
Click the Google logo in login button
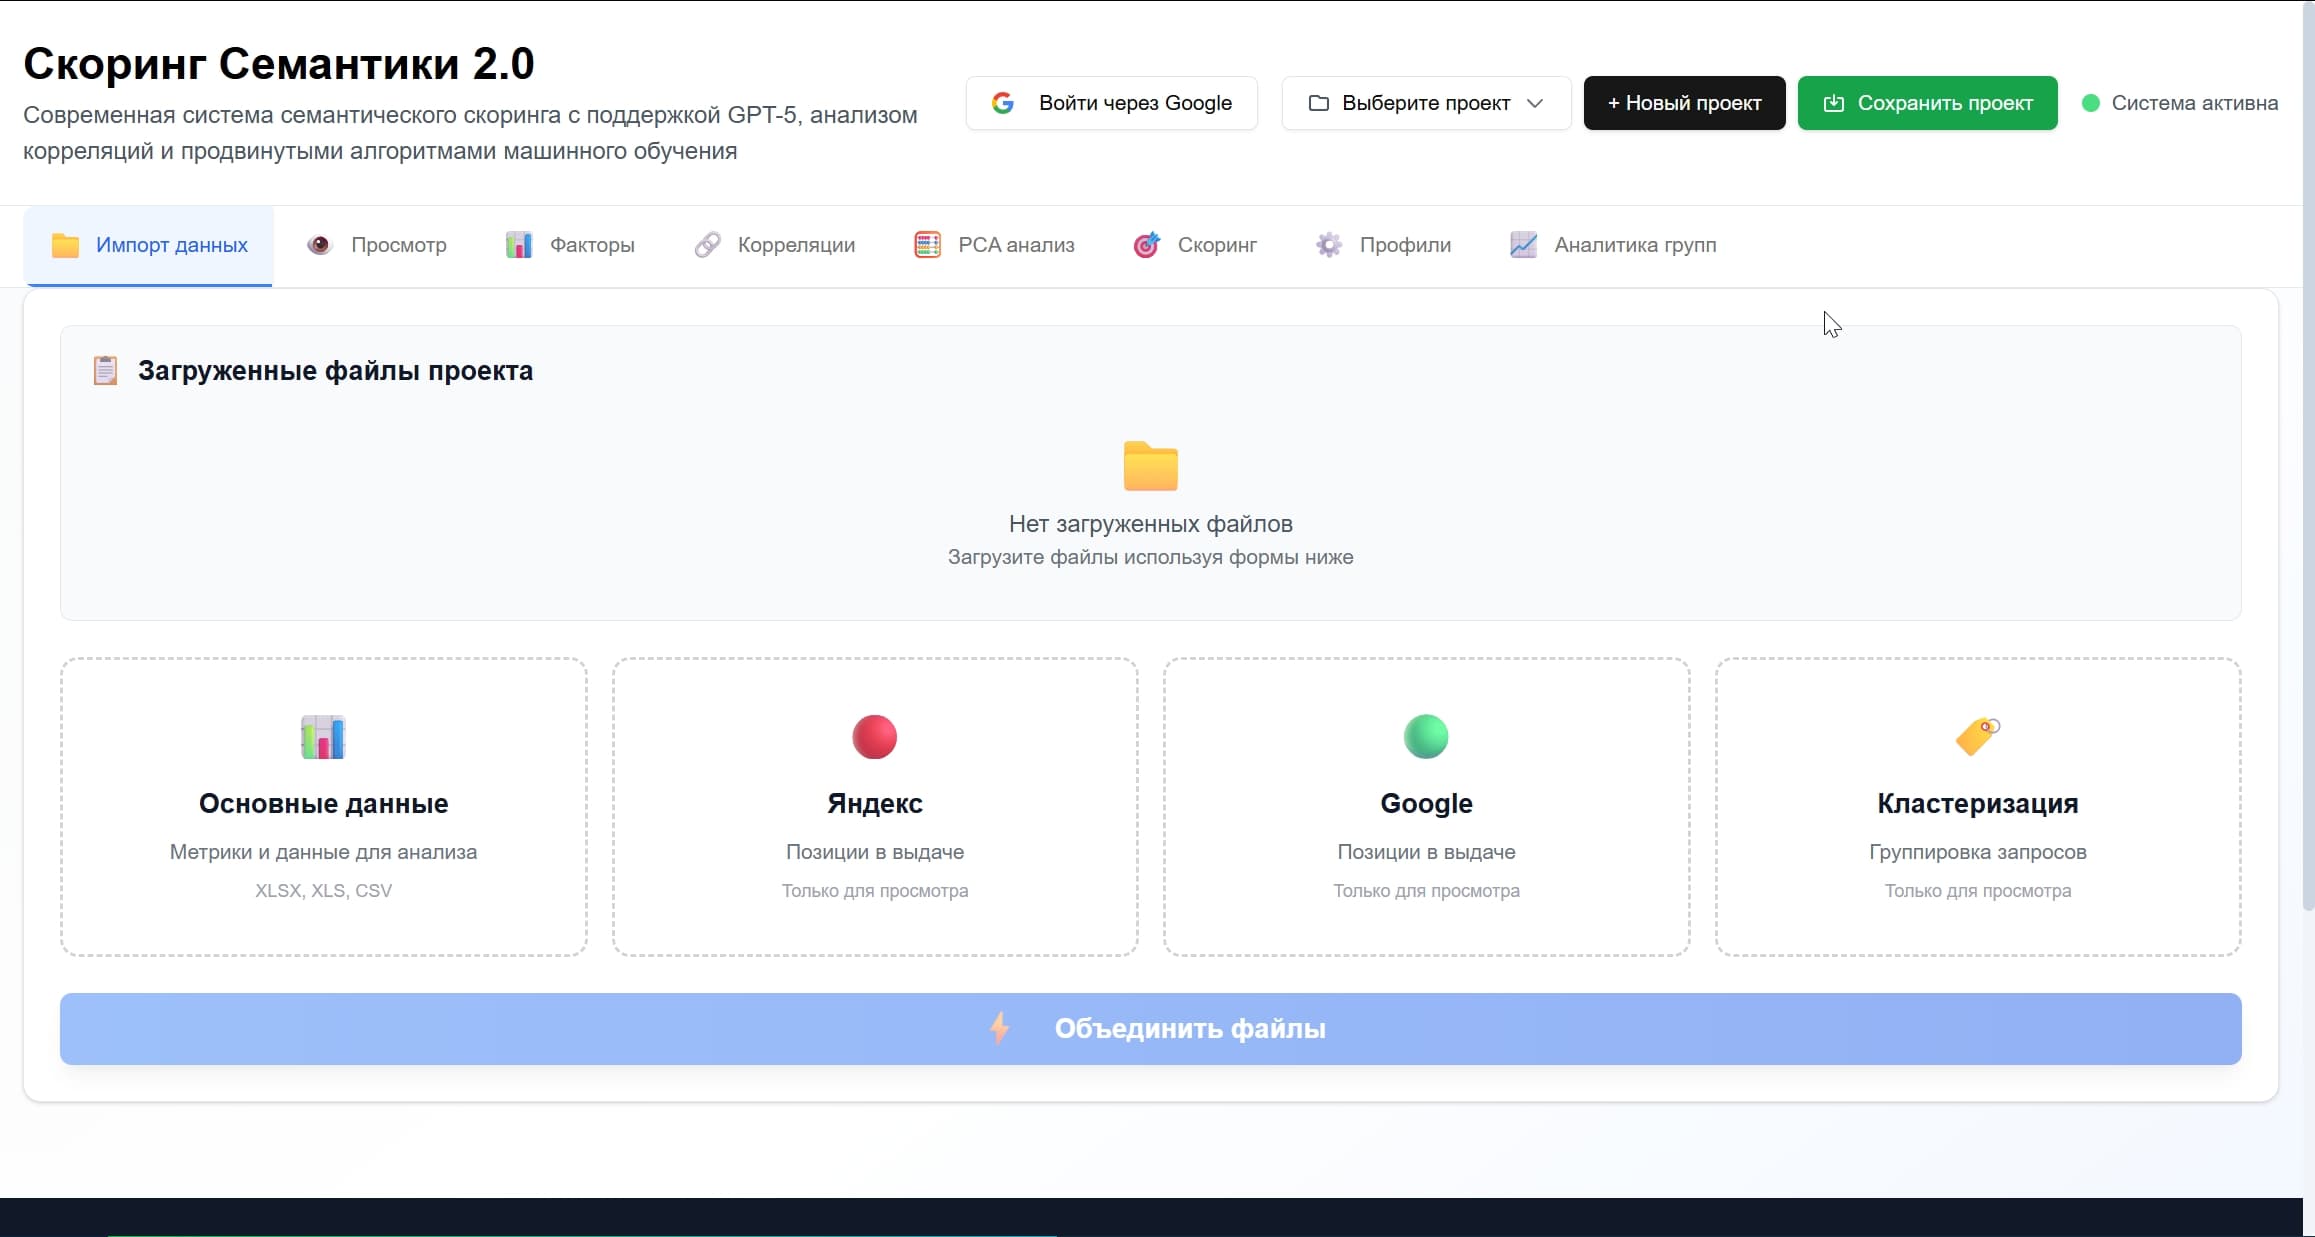pos(1003,103)
